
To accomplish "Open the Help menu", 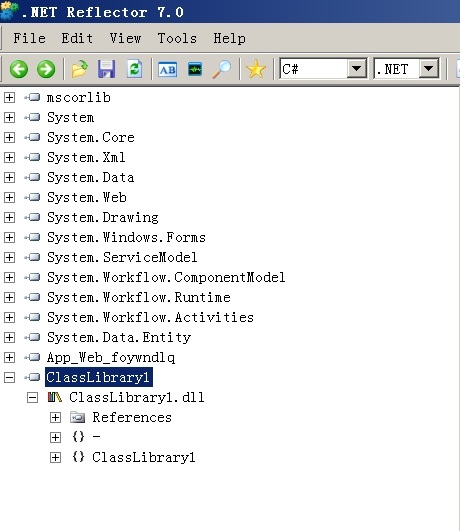I will (x=229, y=38).
